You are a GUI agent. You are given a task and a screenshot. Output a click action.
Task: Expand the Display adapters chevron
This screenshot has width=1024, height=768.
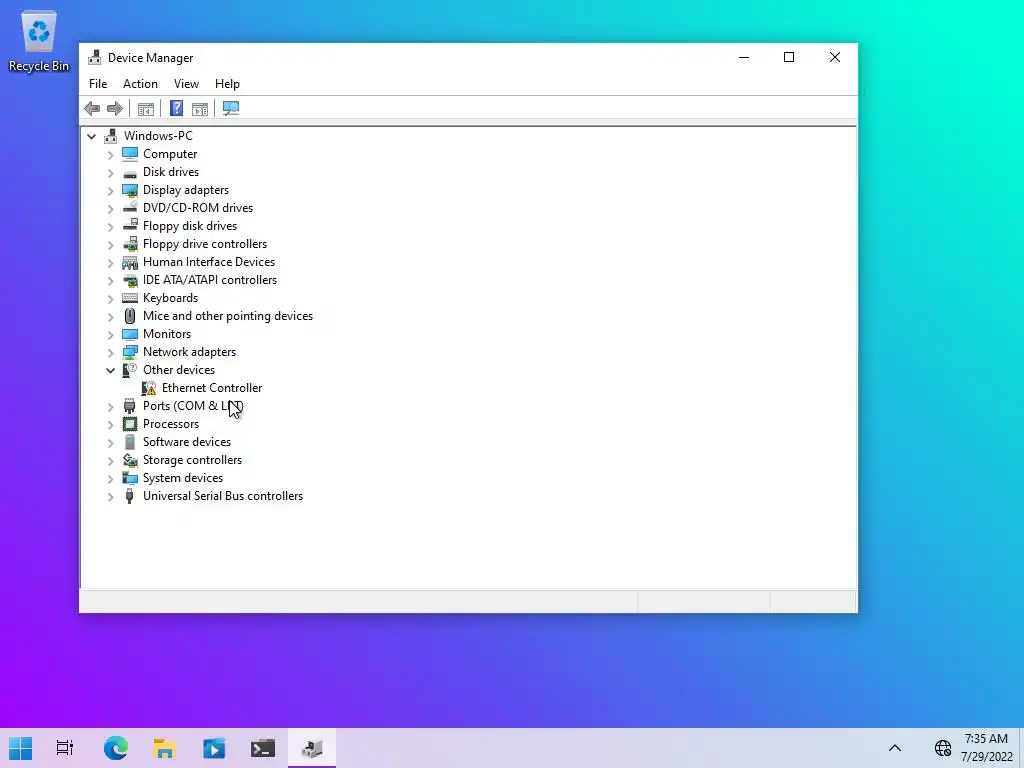click(x=110, y=191)
